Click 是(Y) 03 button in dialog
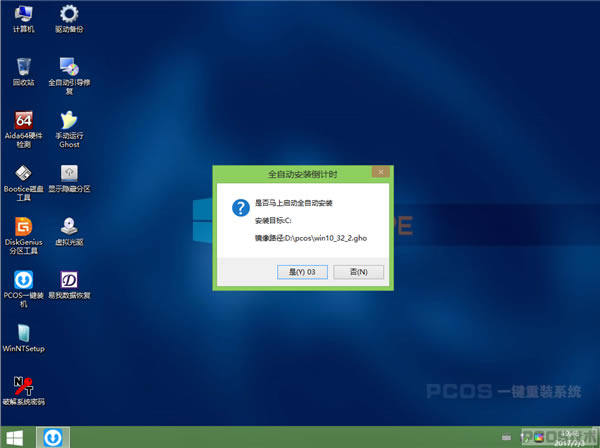Viewport: 600px width, 448px height. click(302, 272)
